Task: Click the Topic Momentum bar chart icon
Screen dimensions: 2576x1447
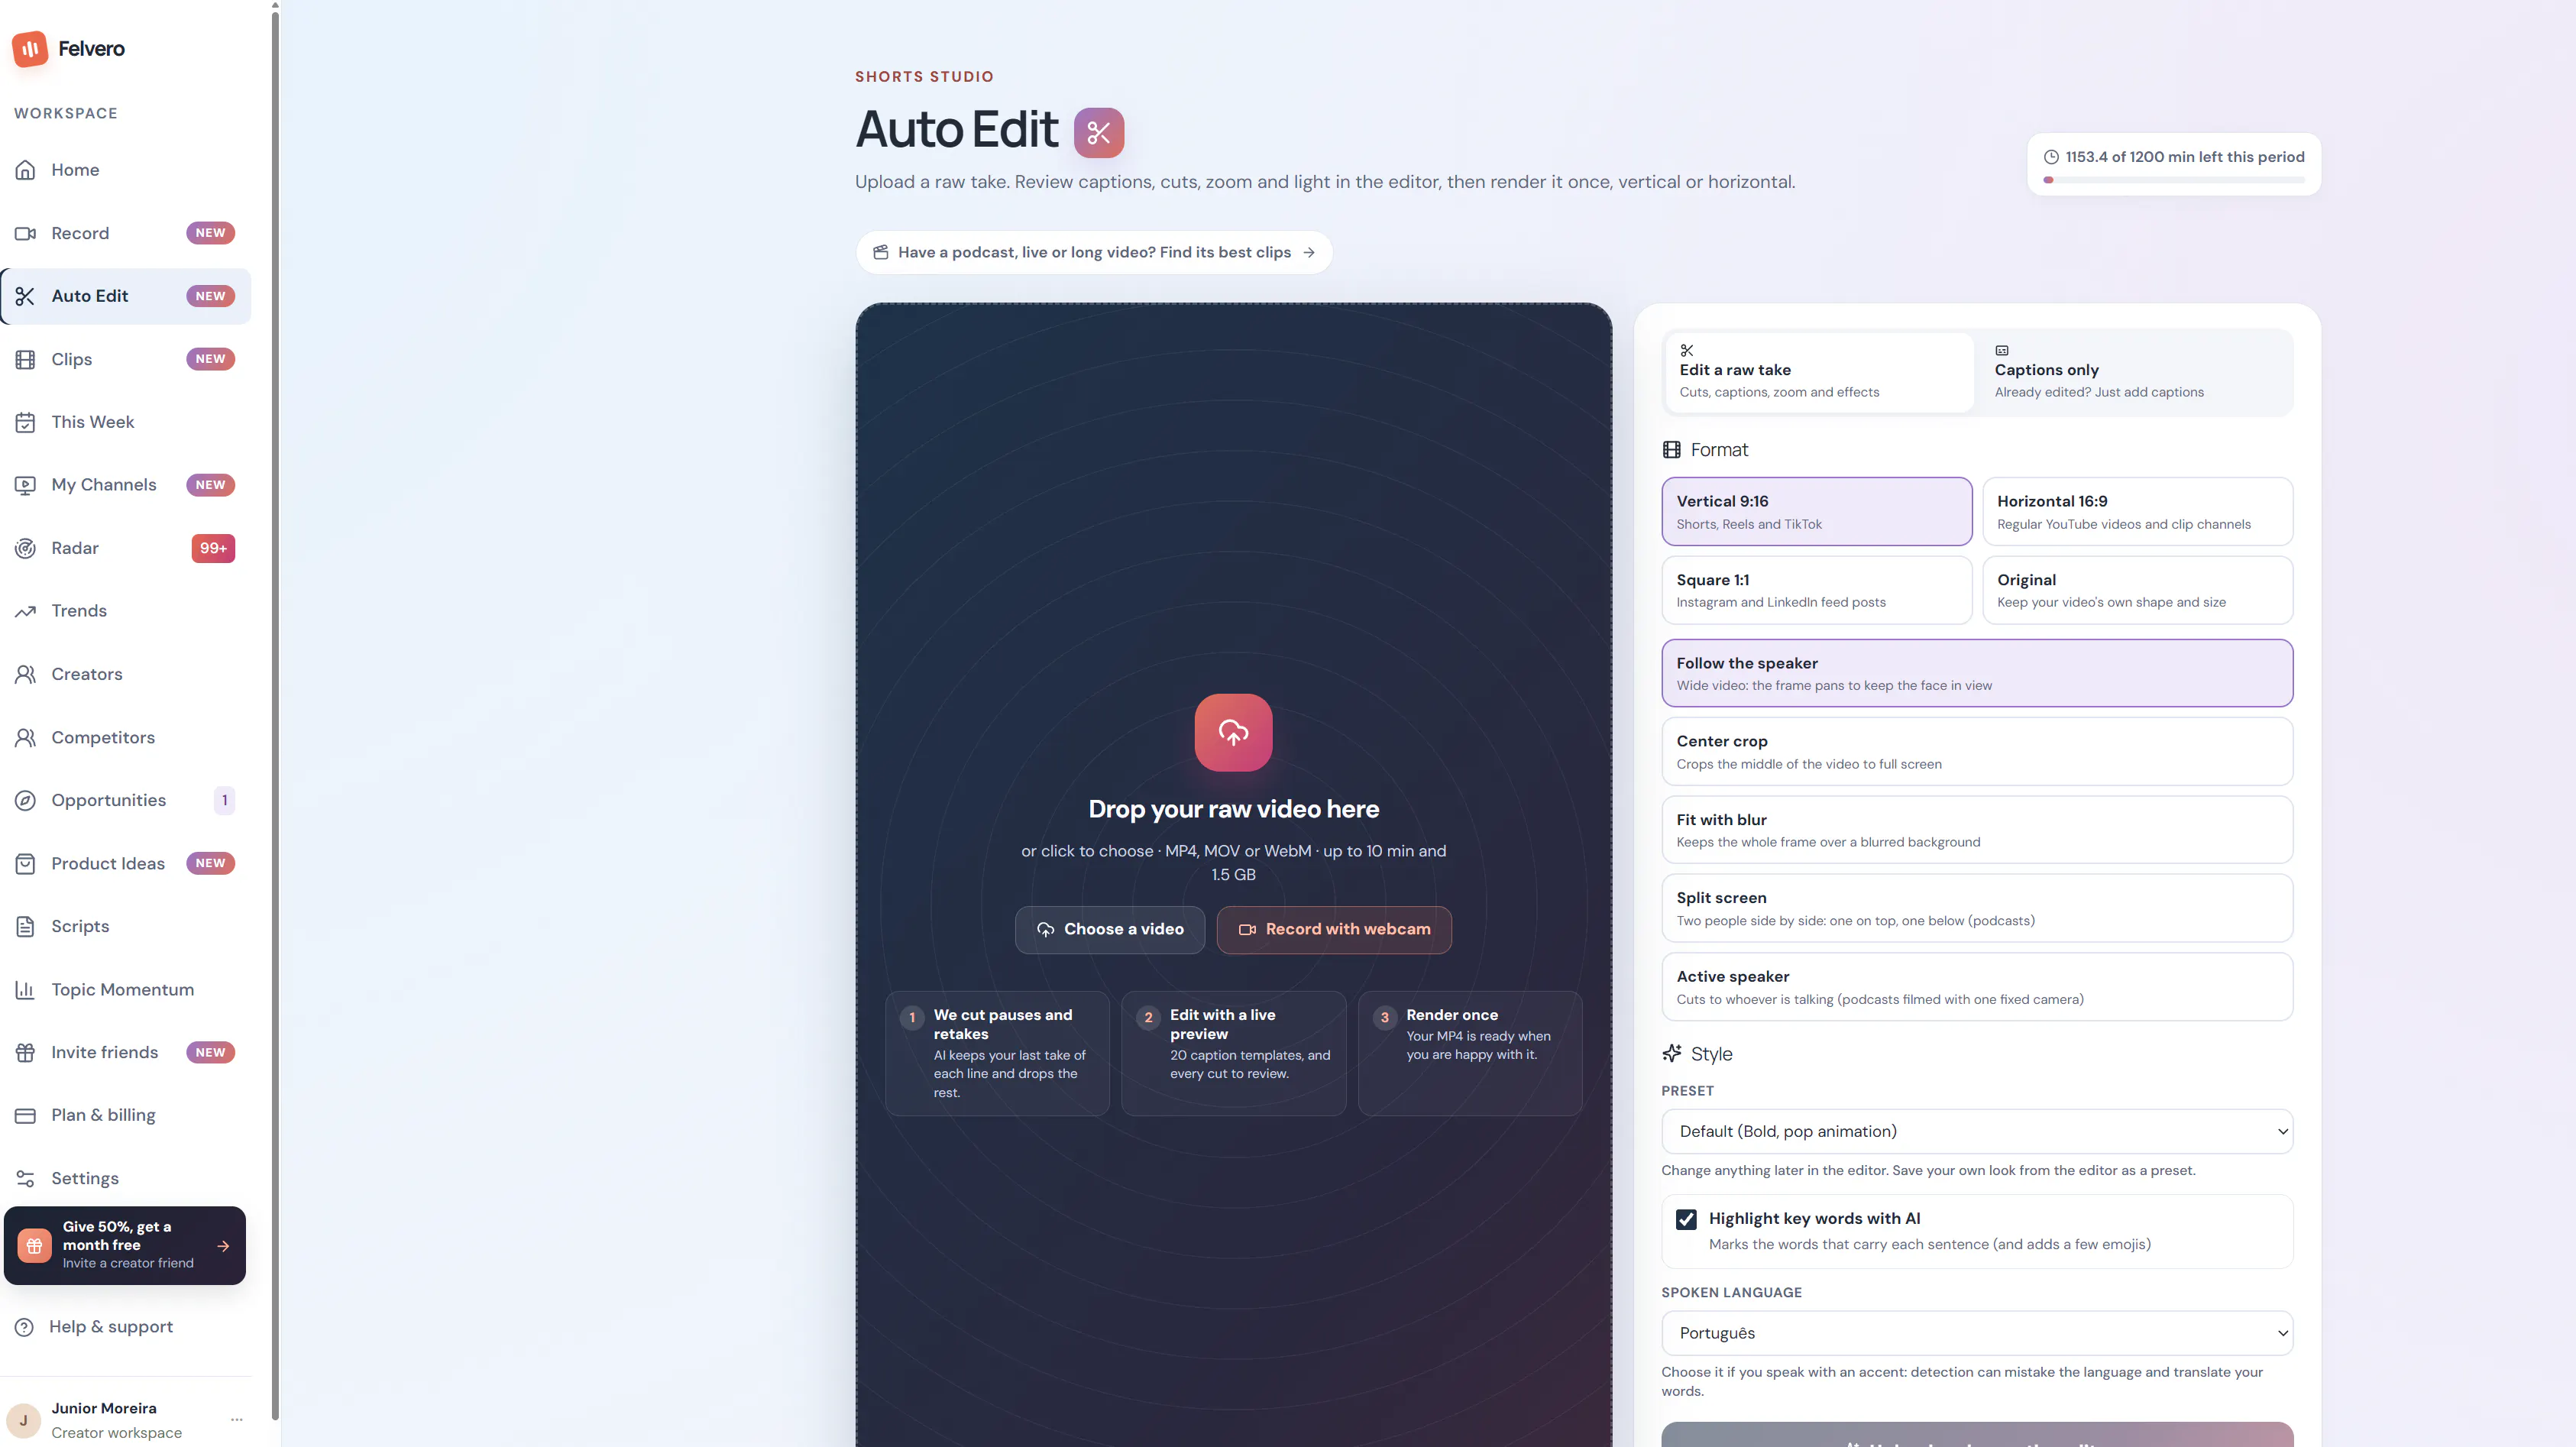Action: [26, 989]
